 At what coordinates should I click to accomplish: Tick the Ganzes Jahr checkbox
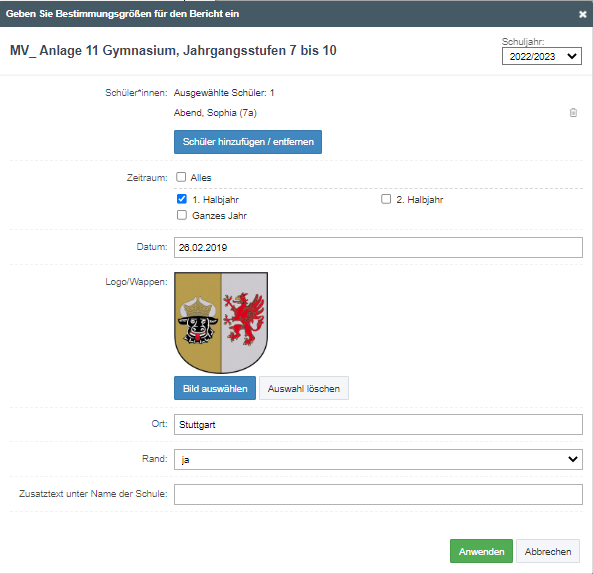click(182, 215)
